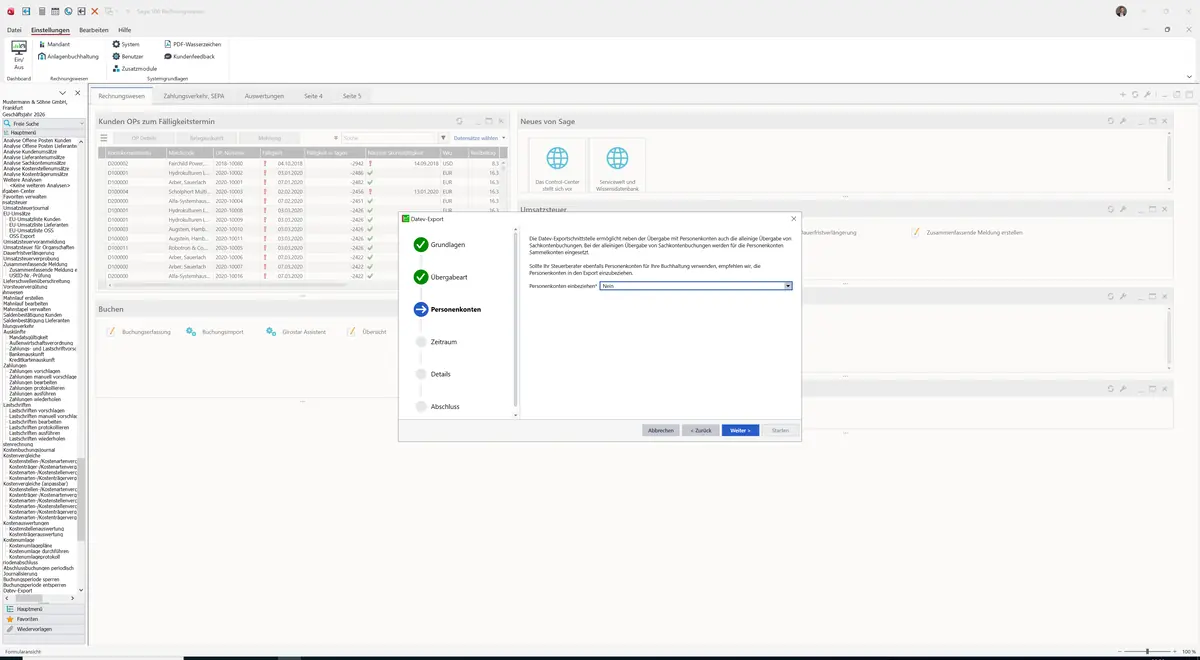This screenshot has height=660, width=1200.
Task: Select Umsatzsteuervoranmeldung in navigation tree
Action: (x=36, y=242)
